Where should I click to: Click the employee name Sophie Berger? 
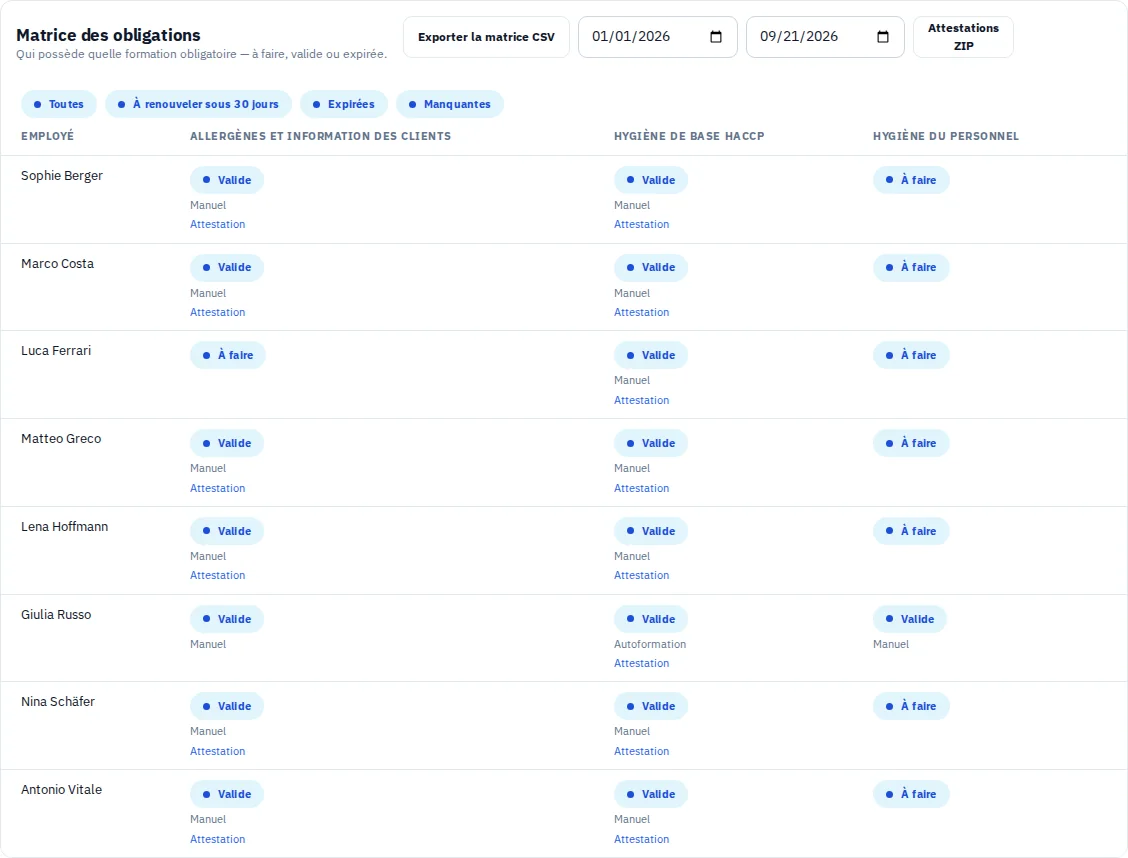tap(62, 175)
